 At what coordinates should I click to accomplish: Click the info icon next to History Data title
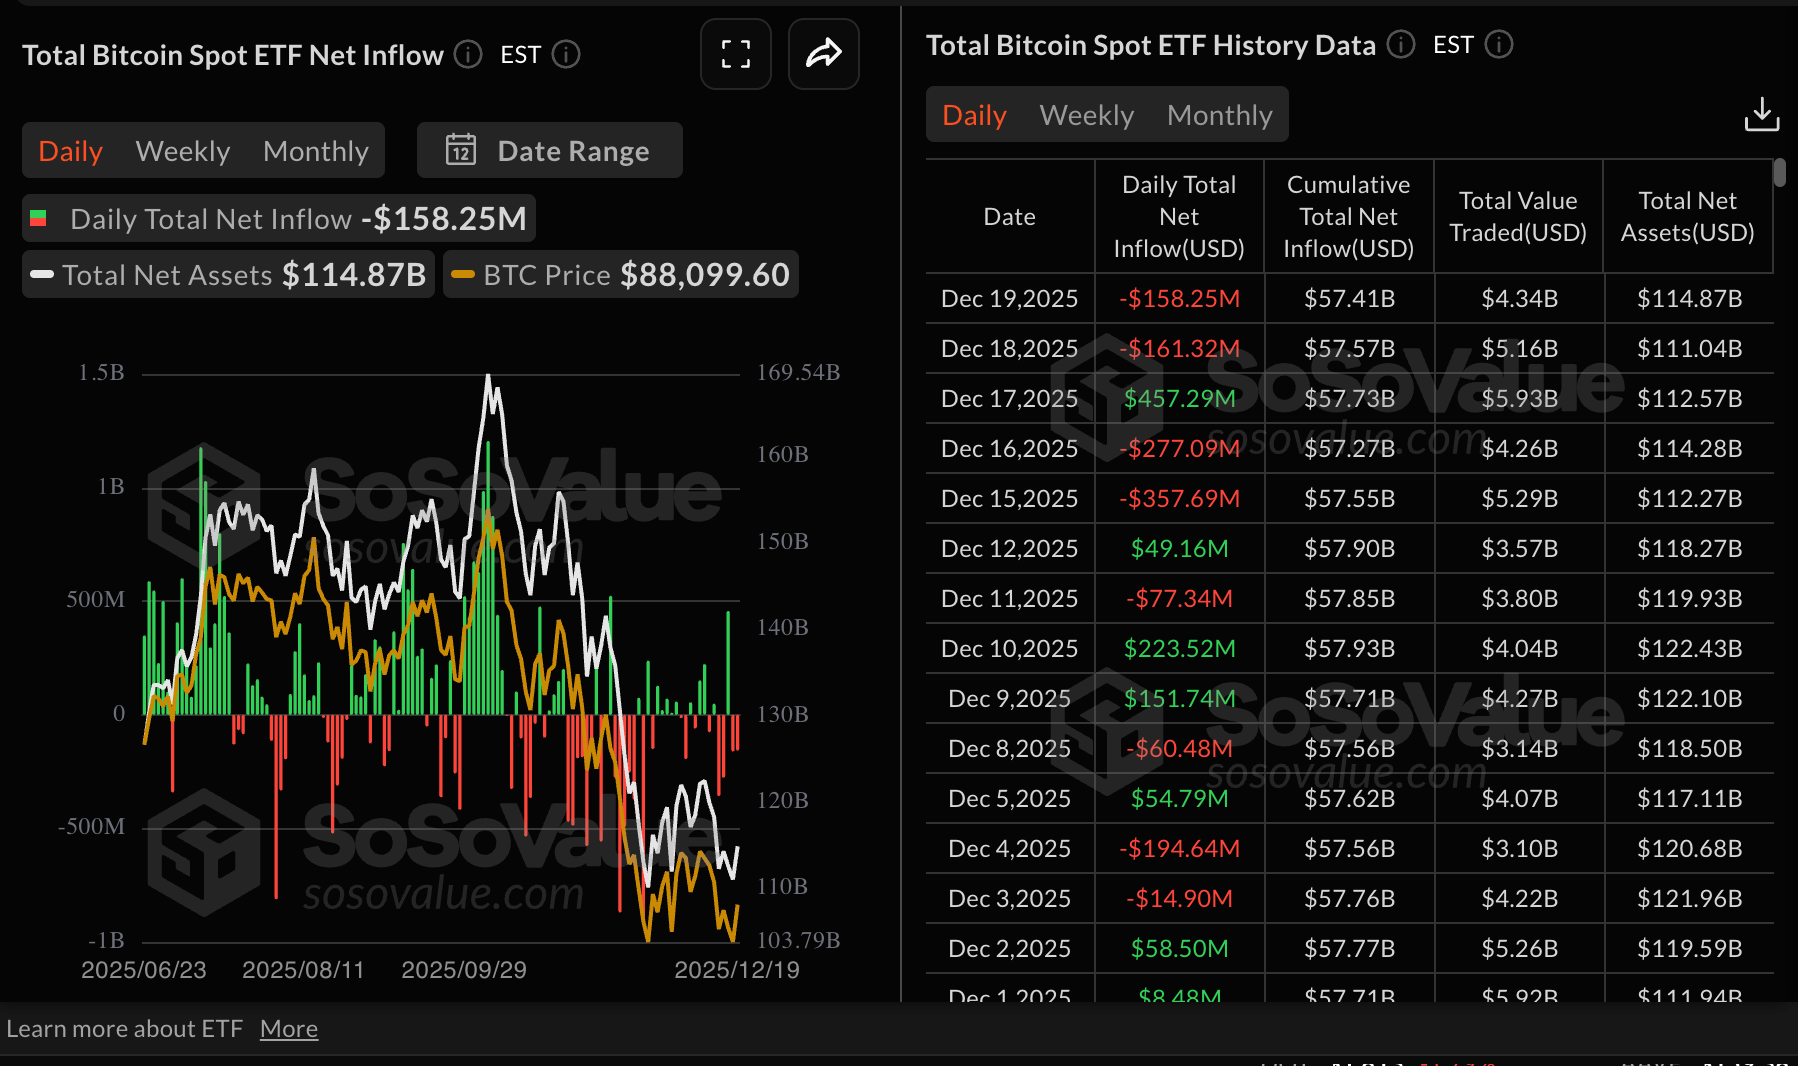click(x=1400, y=45)
